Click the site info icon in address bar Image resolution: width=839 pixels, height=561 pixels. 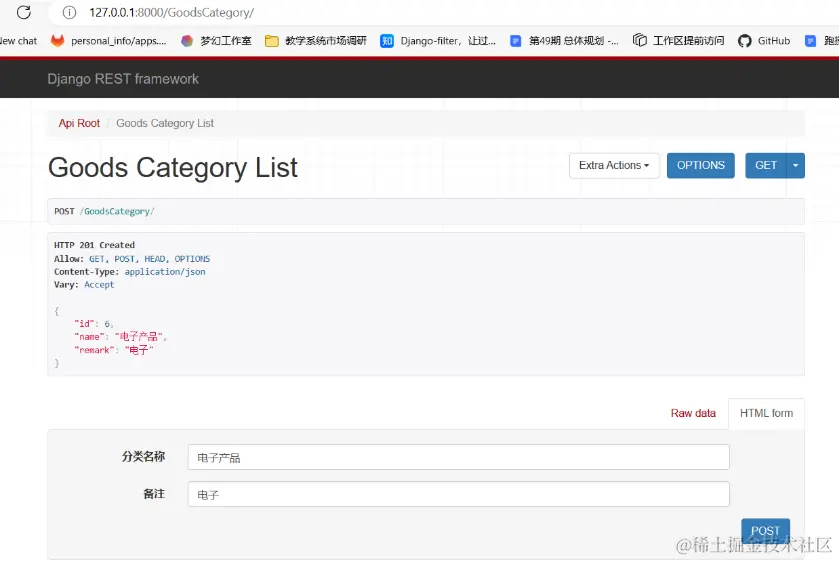(x=69, y=12)
